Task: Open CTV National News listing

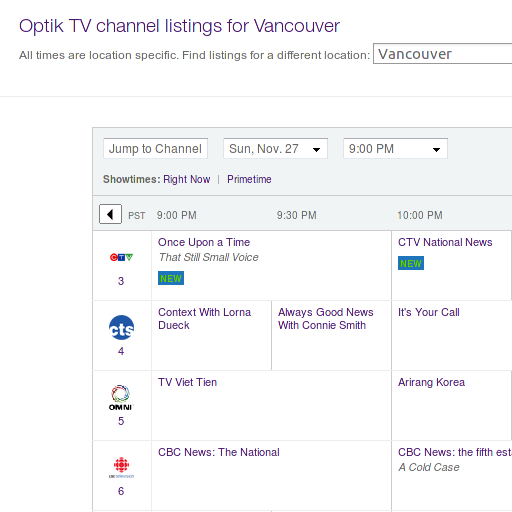Action: pyautogui.click(x=445, y=242)
